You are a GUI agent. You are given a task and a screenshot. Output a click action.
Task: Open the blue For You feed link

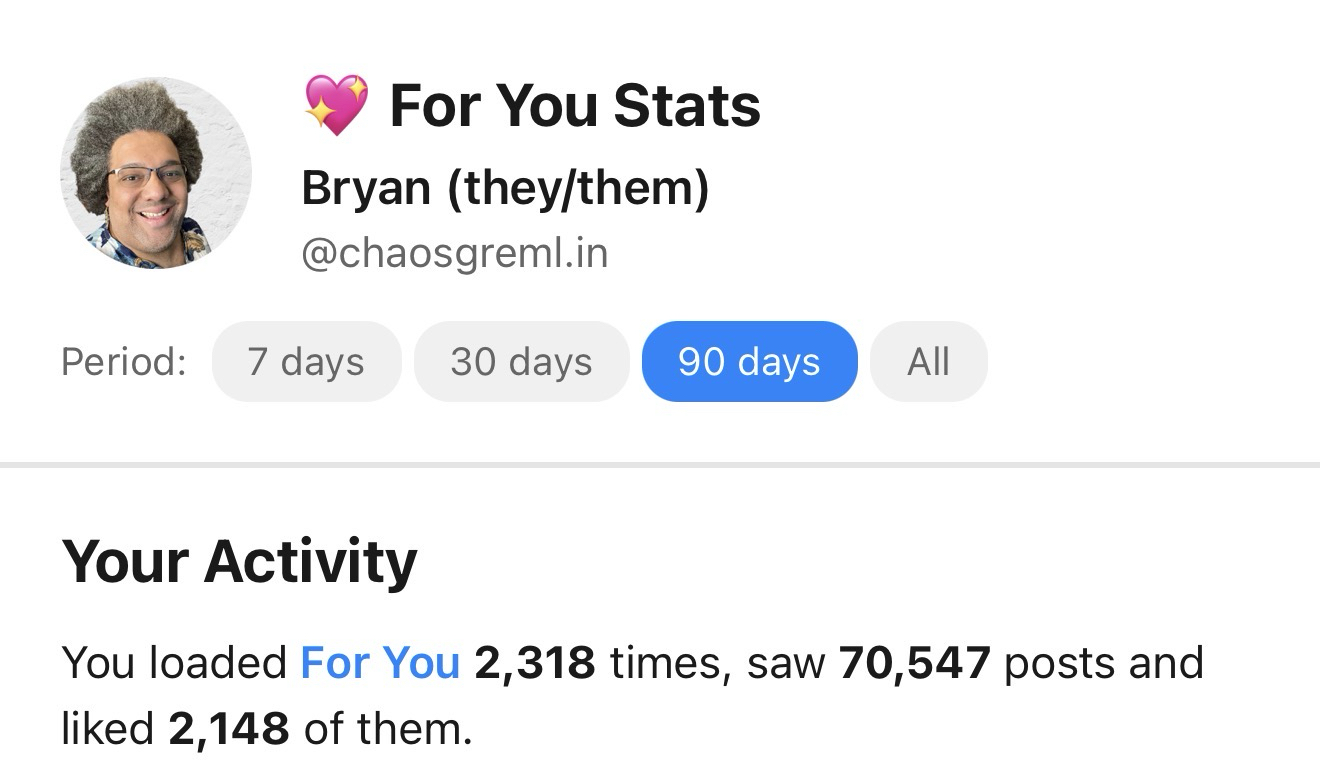(x=380, y=662)
